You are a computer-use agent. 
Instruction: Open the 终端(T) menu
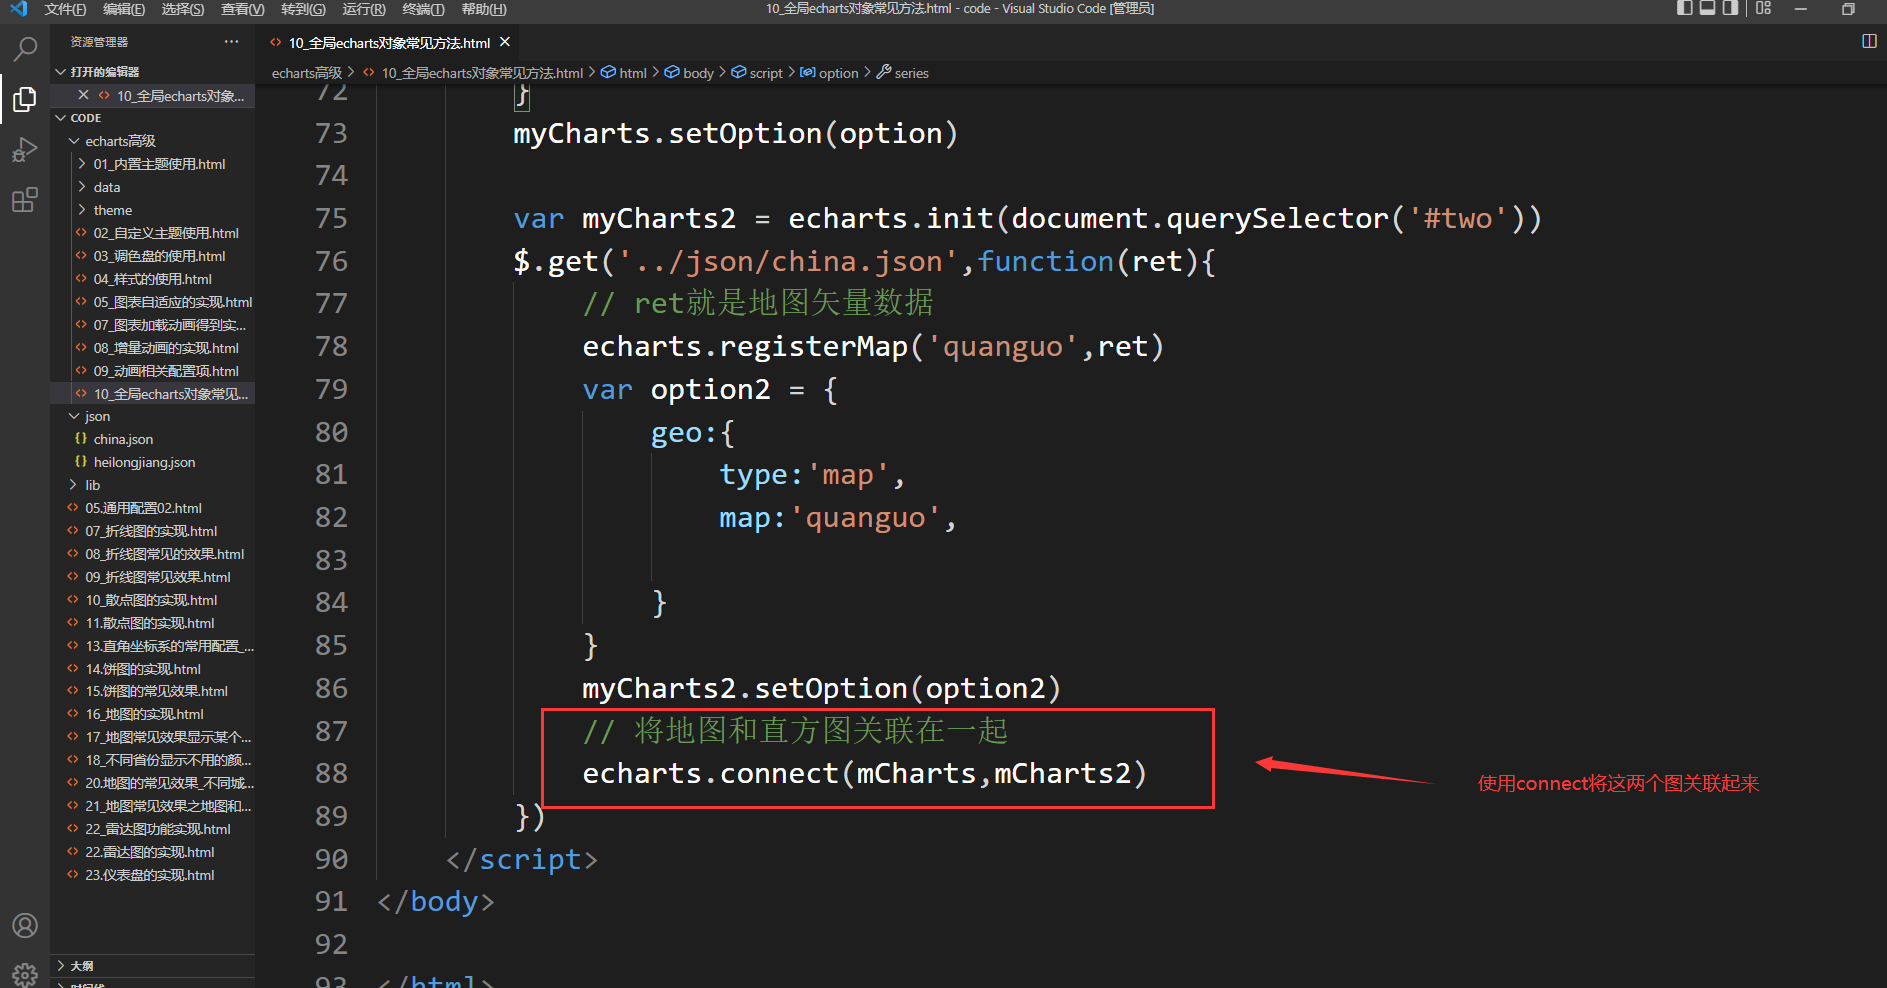pos(423,9)
